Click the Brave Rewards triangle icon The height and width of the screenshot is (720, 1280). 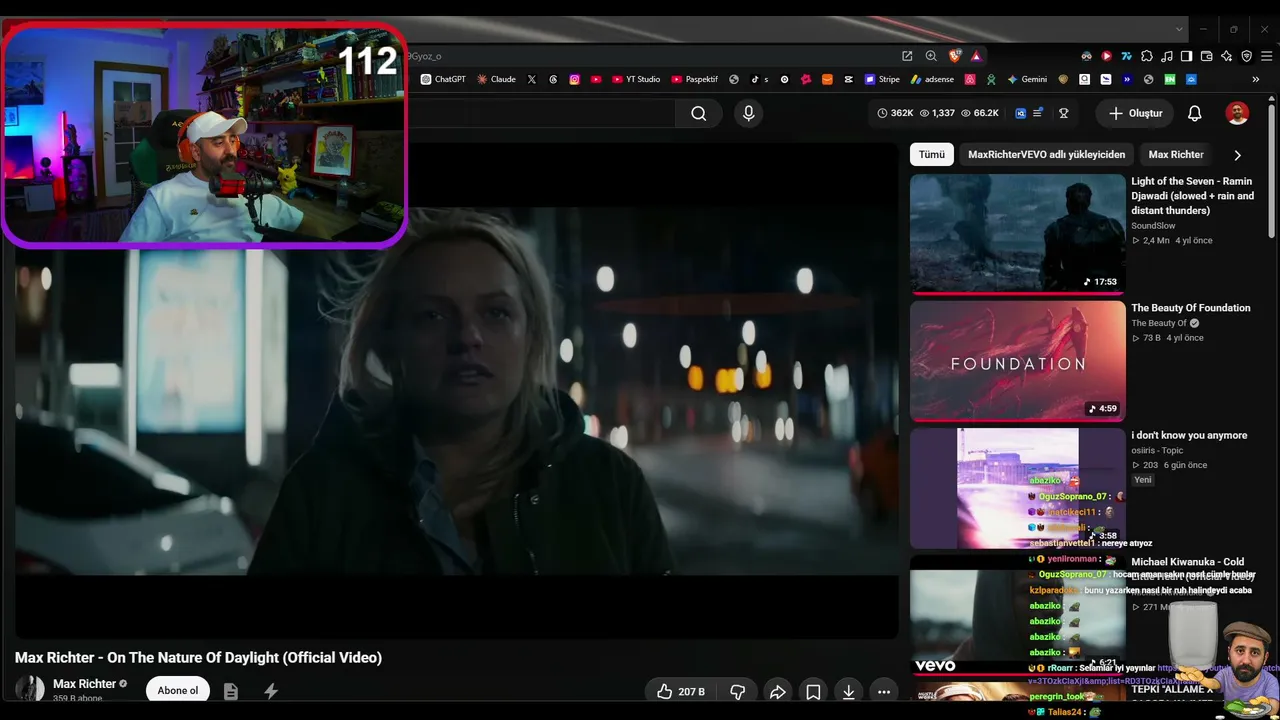pyautogui.click(x=976, y=56)
